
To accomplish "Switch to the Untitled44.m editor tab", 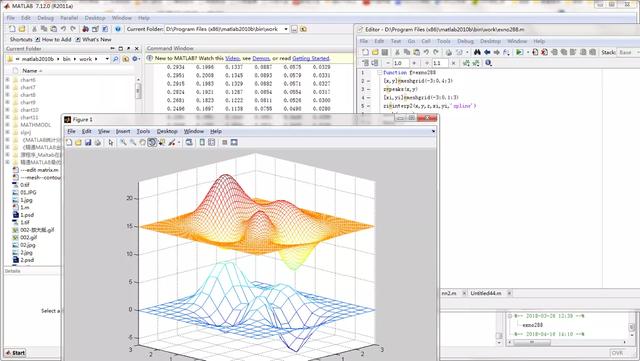I will pos(485,293).
